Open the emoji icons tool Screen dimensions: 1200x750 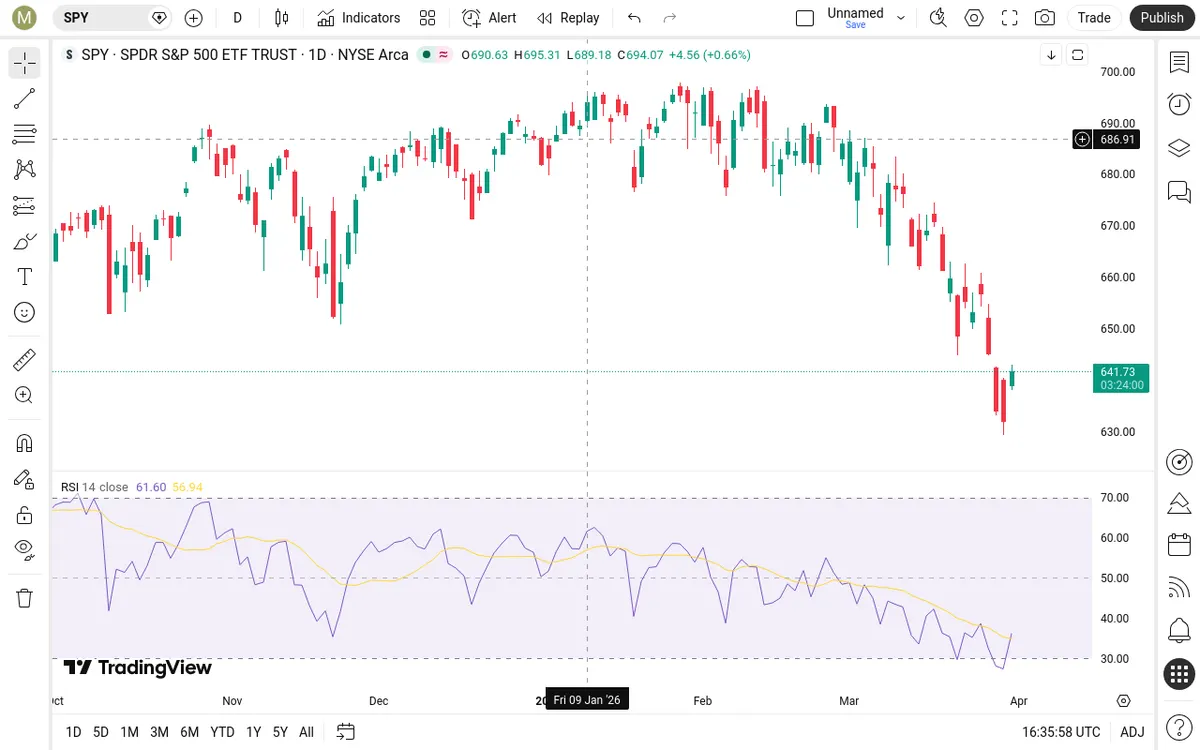25,313
